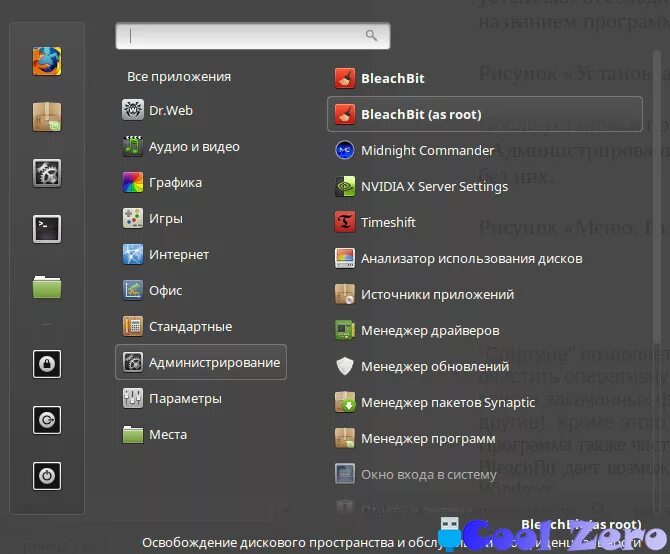Open Менеджер обновлений entry text
The height and width of the screenshot is (554, 670).
click(x=435, y=366)
